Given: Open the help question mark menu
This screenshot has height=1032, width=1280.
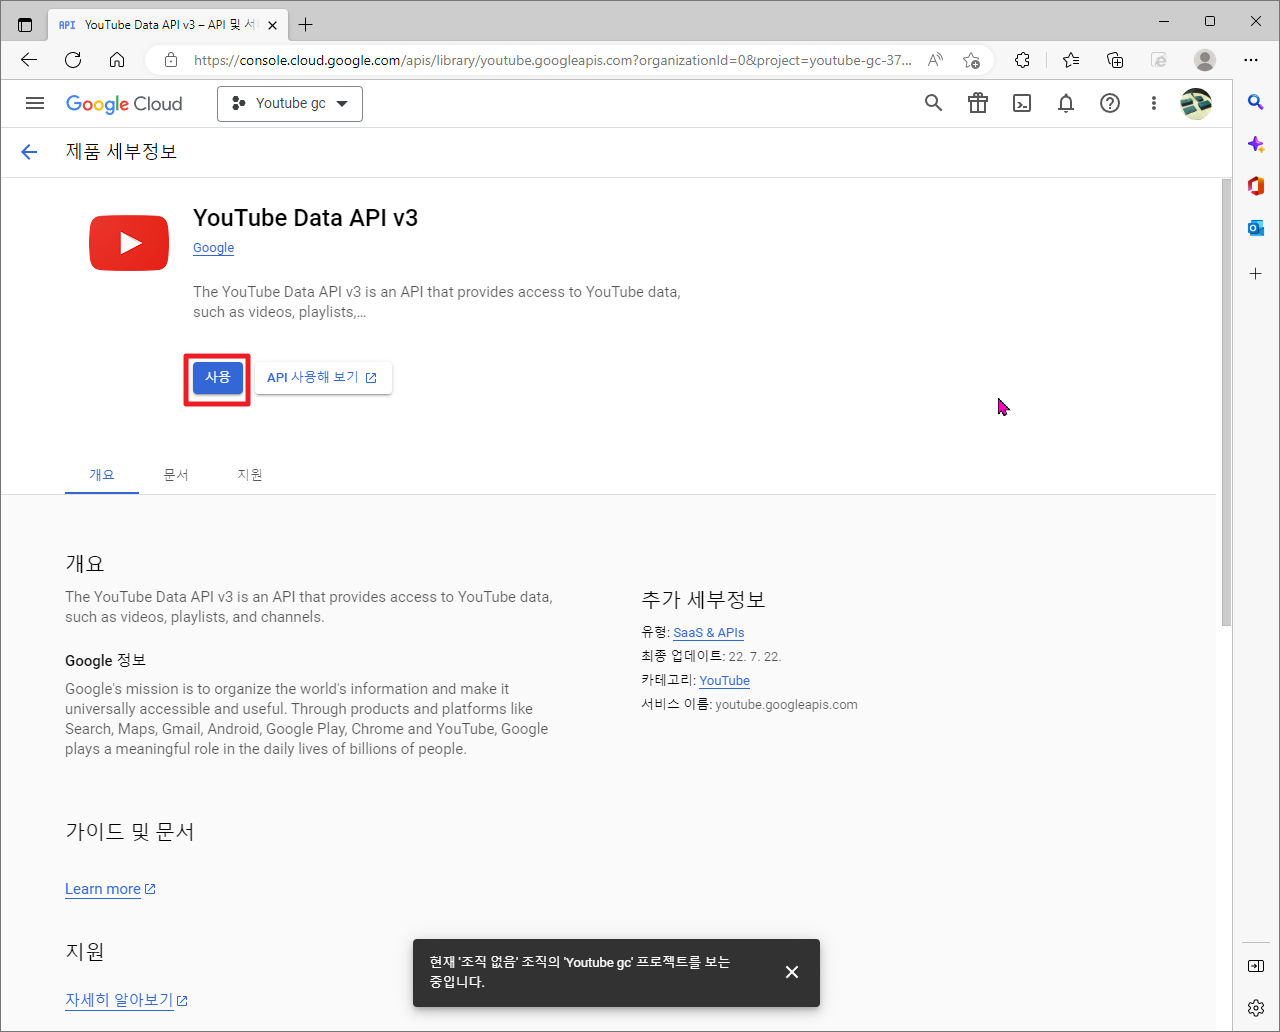Looking at the screenshot, I should pos(1110,103).
